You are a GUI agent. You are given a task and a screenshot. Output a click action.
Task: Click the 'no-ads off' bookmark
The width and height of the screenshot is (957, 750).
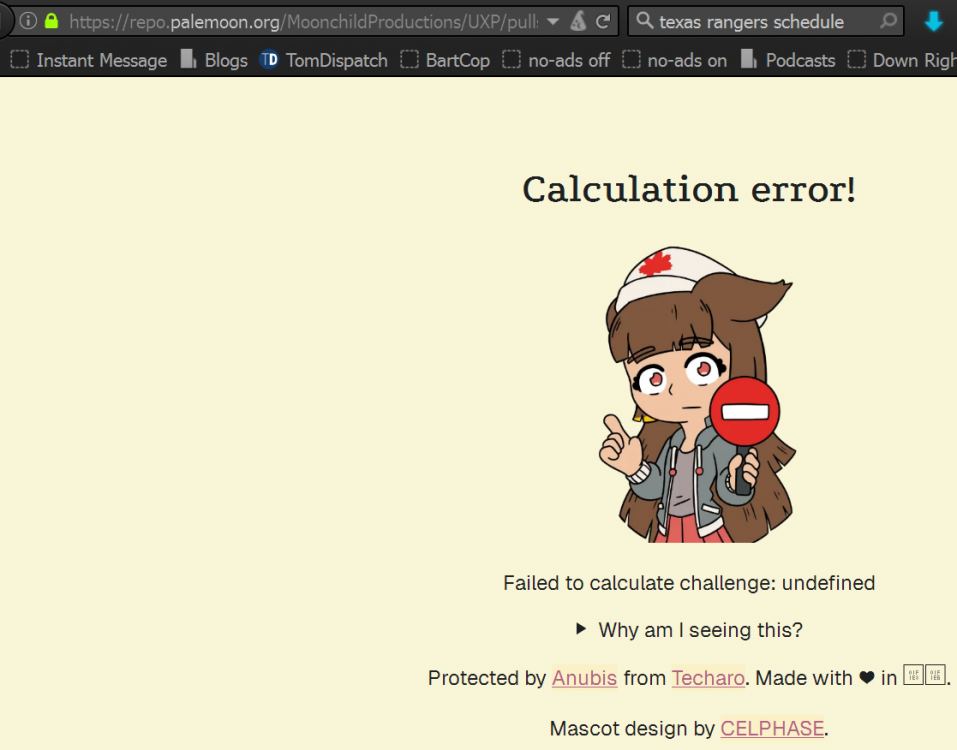(x=556, y=60)
